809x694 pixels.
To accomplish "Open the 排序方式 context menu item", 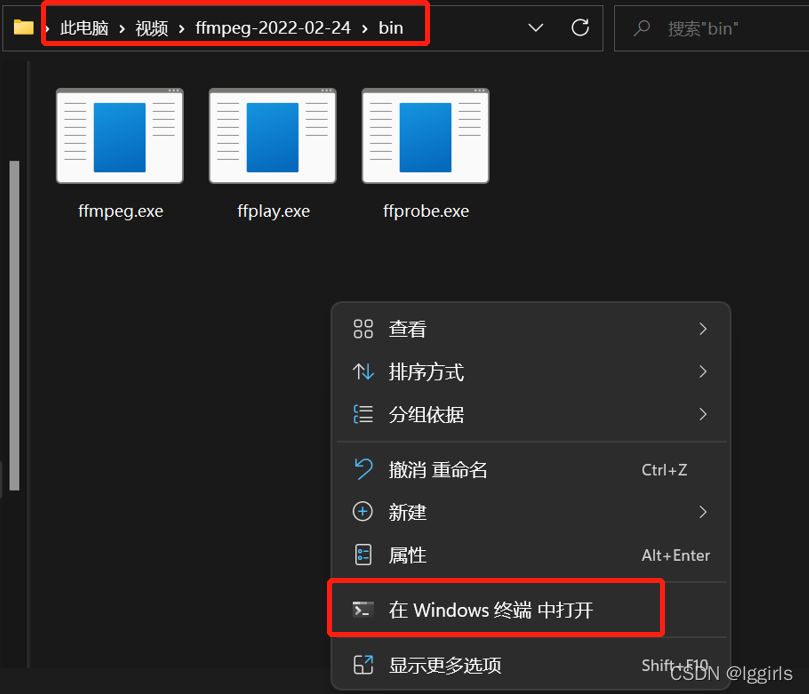I will [x=531, y=372].
